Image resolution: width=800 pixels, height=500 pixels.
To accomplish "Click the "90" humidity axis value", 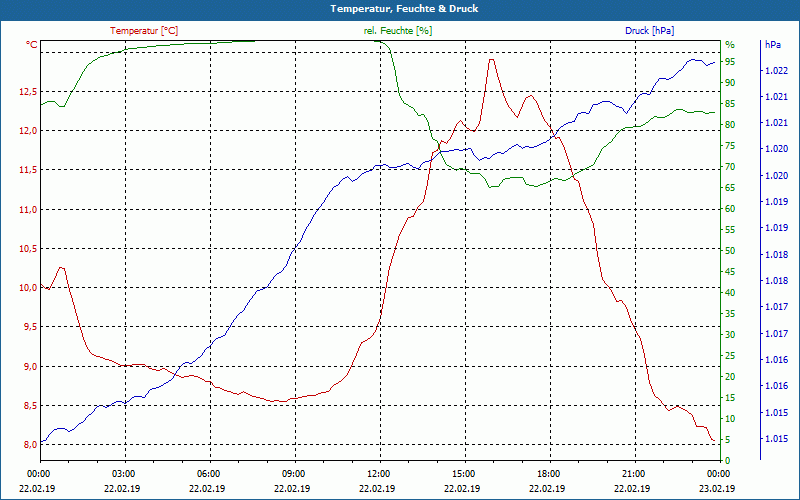I will click(730, 83).
